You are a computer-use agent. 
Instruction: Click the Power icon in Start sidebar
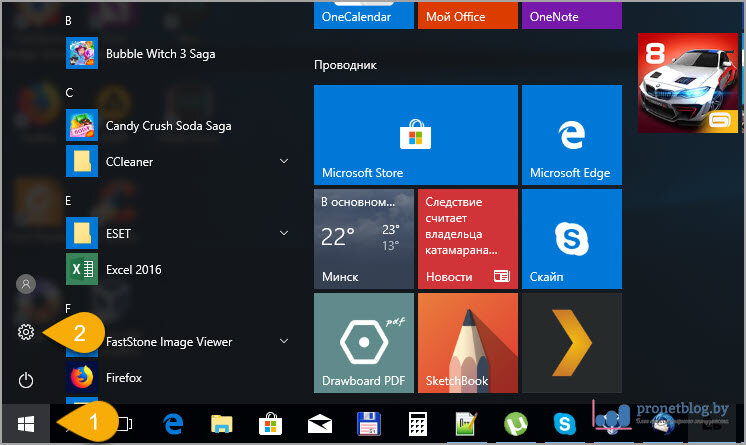(26, 380)
